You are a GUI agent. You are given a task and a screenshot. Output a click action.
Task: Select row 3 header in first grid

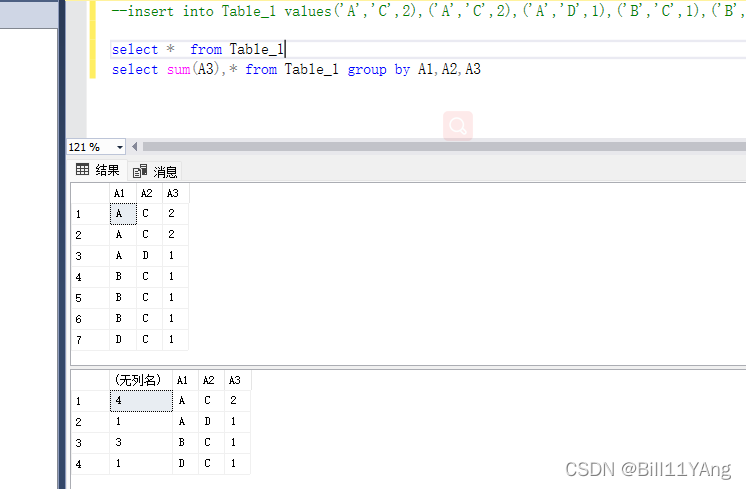(90, 256)
